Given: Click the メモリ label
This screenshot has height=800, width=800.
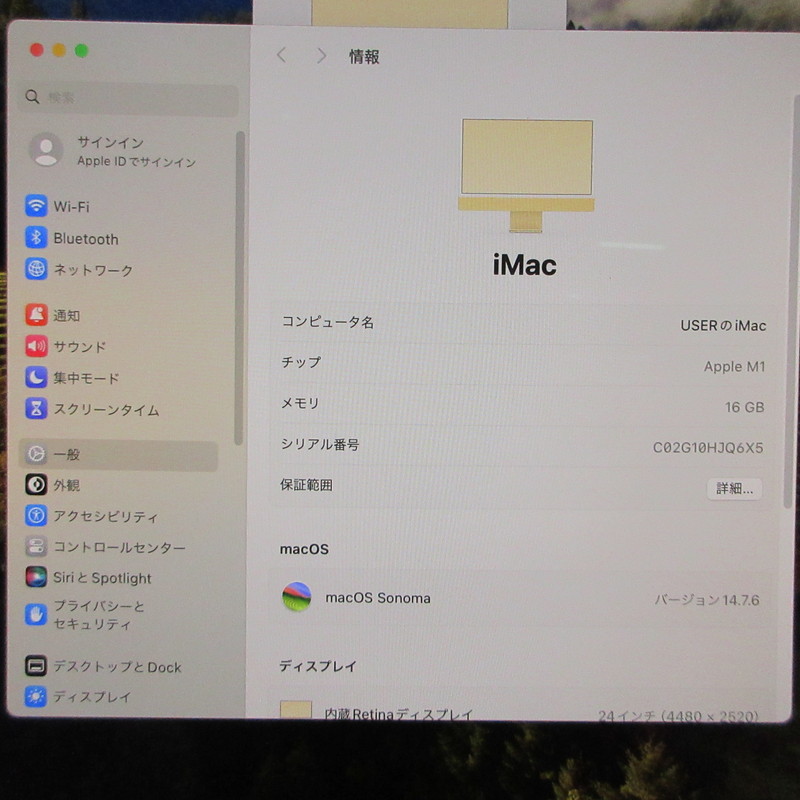Looking at the screenshot, I should pos(300,403).
